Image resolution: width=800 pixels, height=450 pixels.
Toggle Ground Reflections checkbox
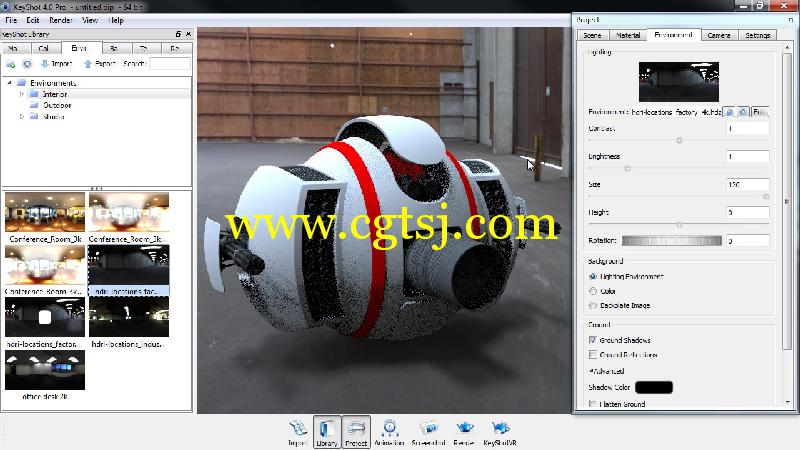click(x=593, y=354)
